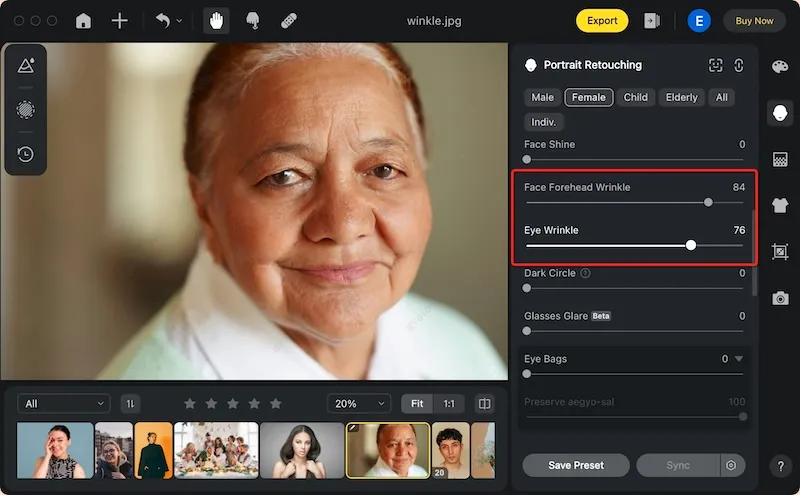Click the face detection icon beside Portrait Retouching
Viewport: 800px width, 495px height.
point(715,65)
